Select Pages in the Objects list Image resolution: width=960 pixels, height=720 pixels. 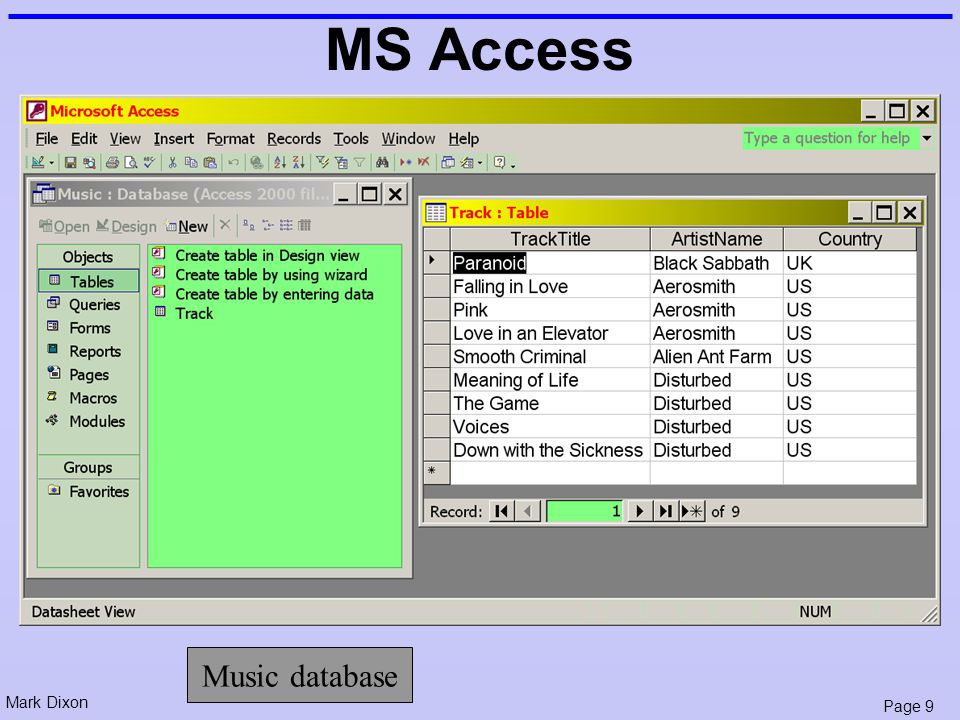point(89,374)
